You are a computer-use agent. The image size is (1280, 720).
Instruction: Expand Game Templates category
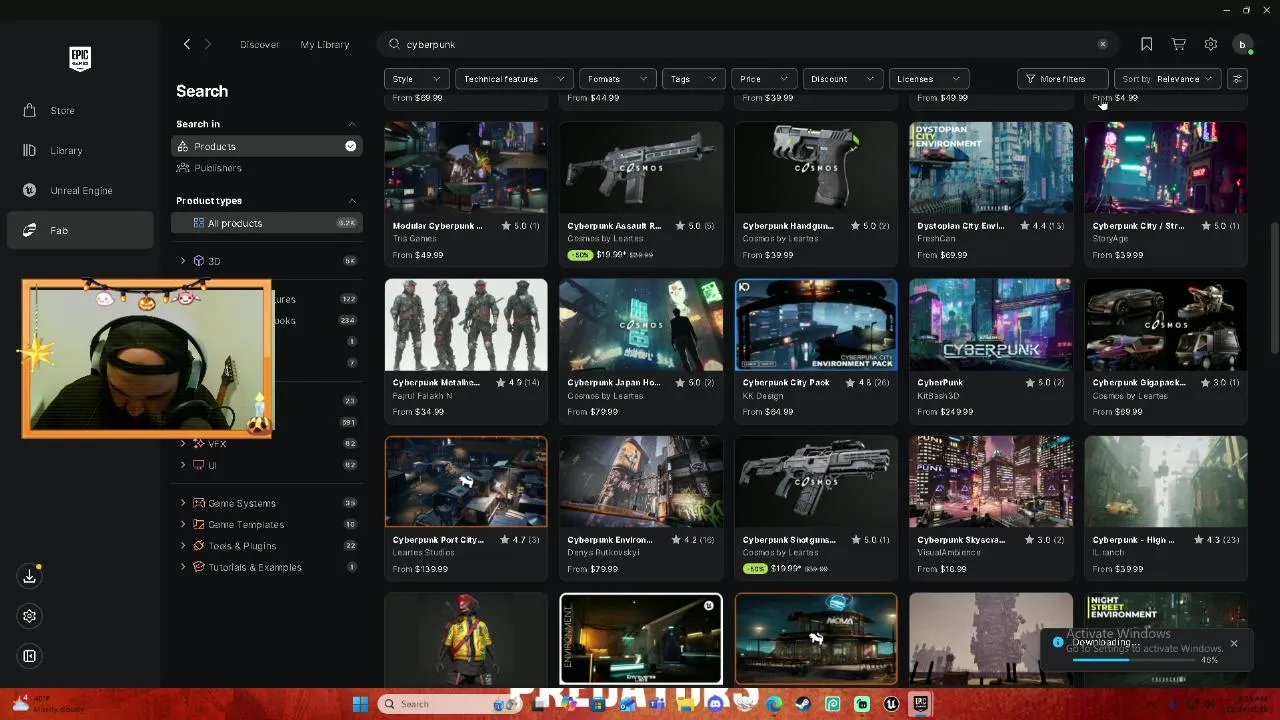(183, 524)
